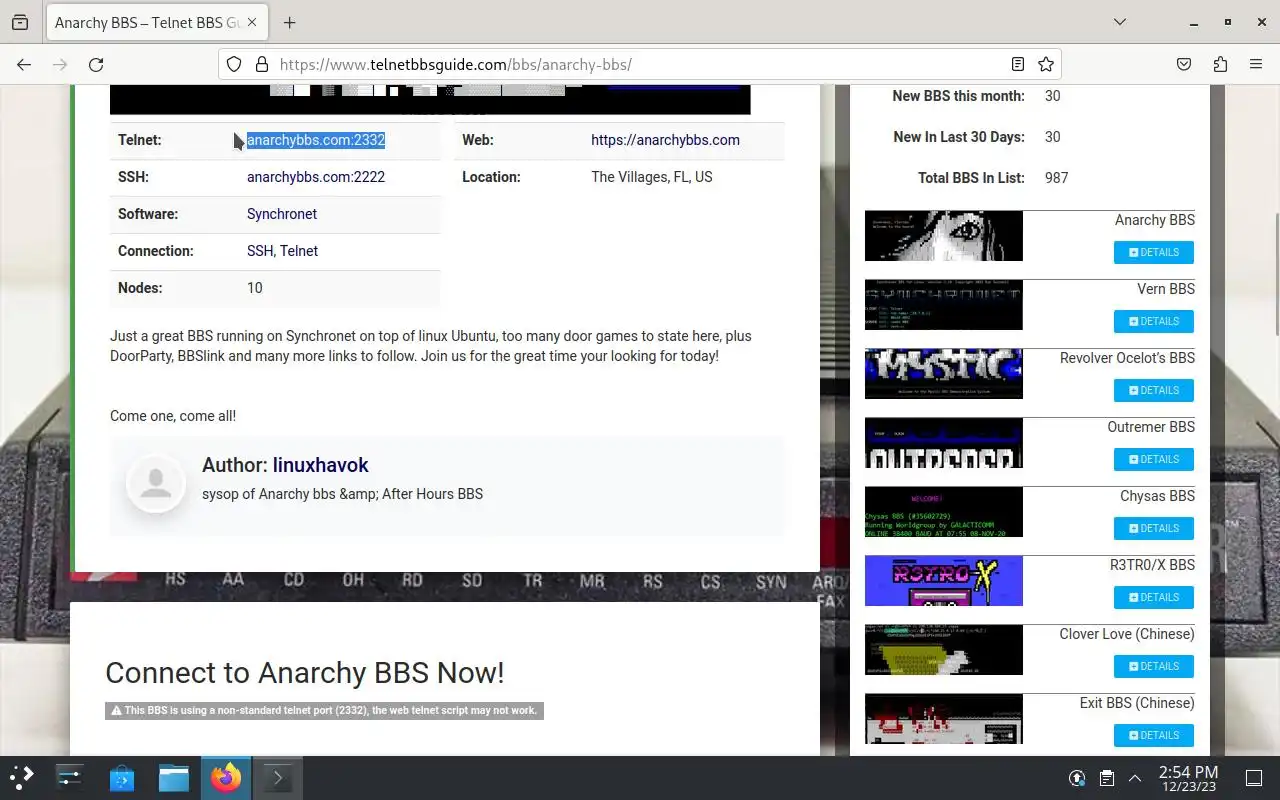This screenshot has height=800, width=1280.
Task: Focus the URL address field
Action: [640, 64]
